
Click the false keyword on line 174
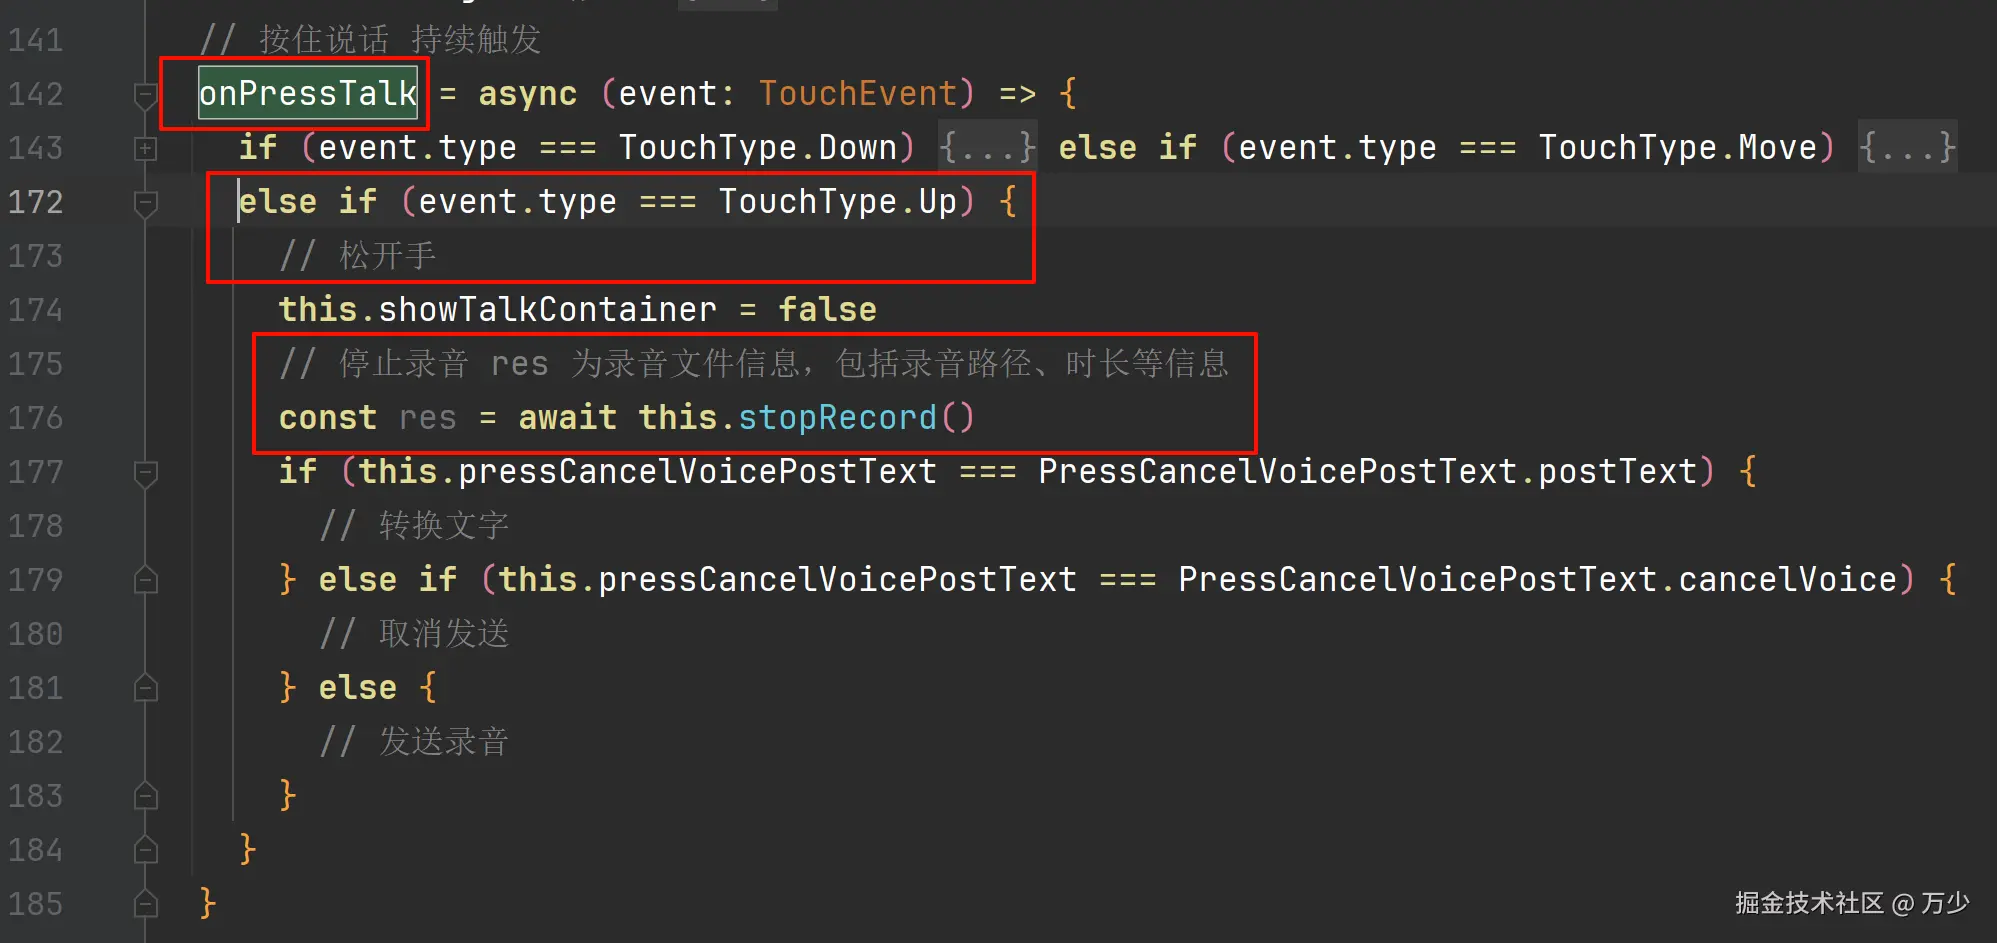827,310
